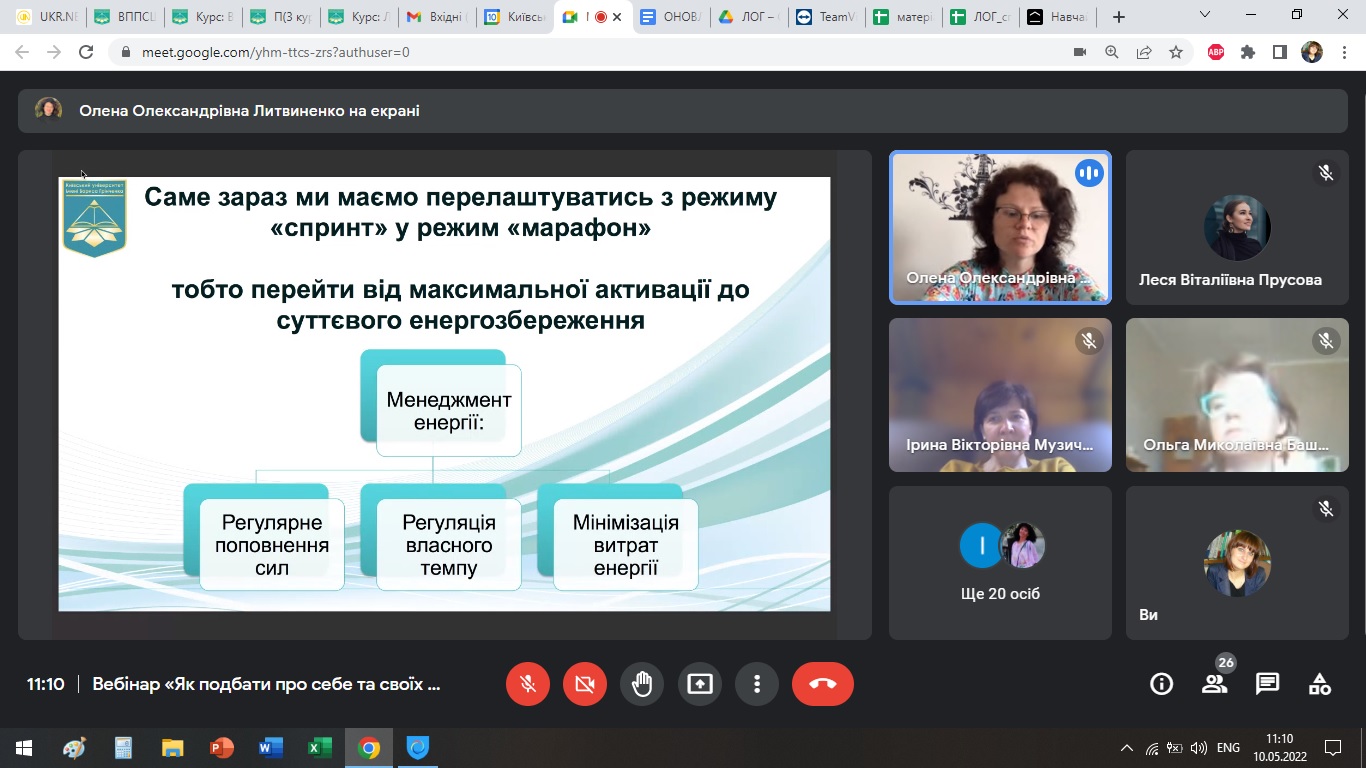
Task: Open the chat messages panel
Action: tap(1267, 684)
